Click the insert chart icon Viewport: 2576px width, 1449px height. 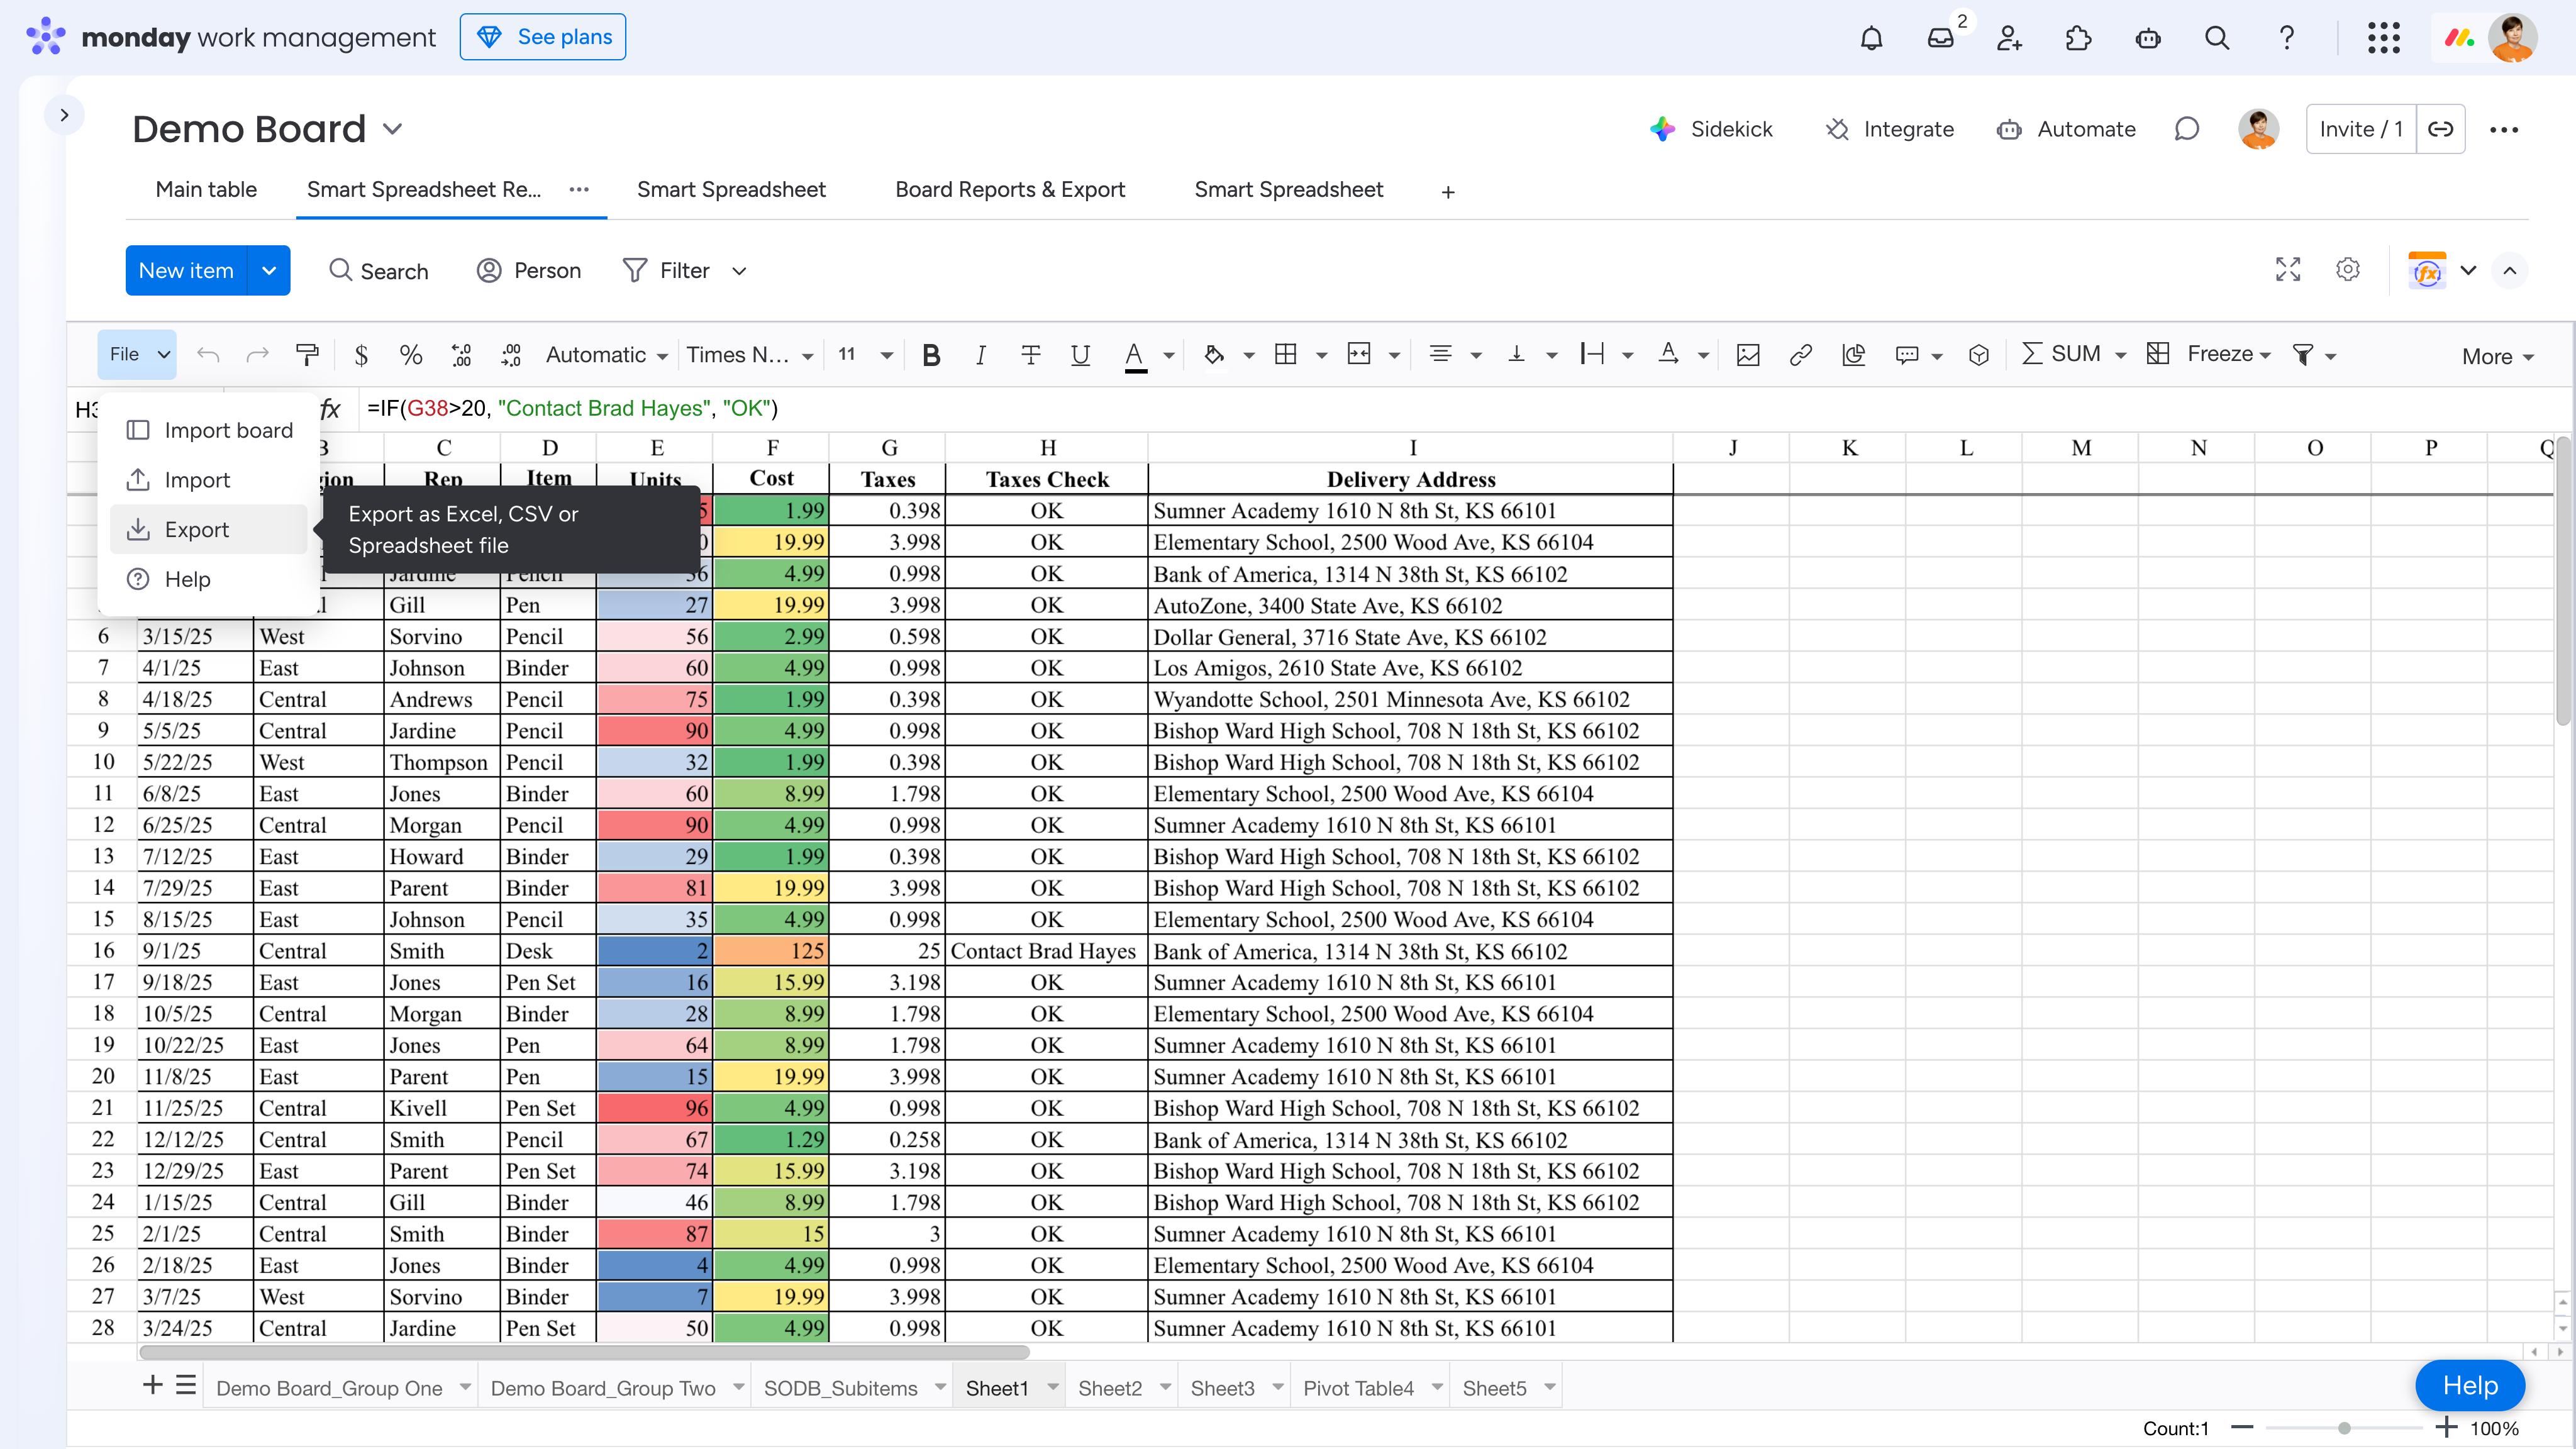coord(1853,355)
